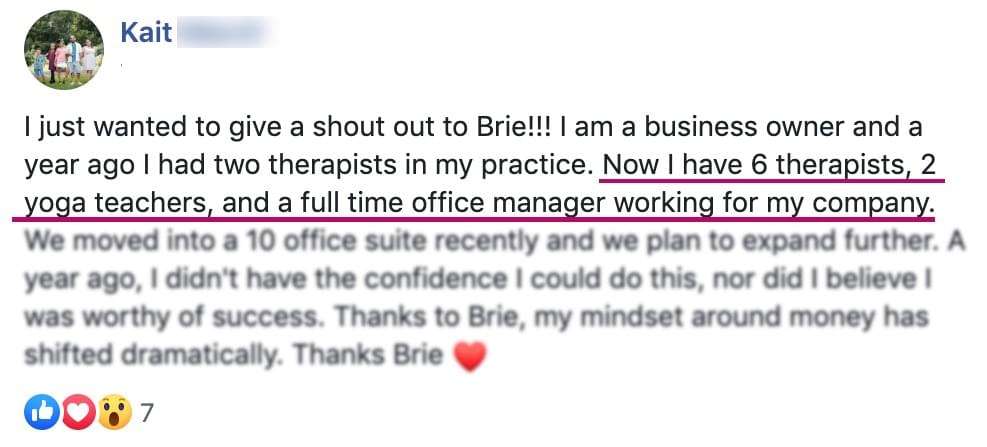987x447 pixels.
Task: View reactions by clicking the count 7
Action: tap(147, 412)
